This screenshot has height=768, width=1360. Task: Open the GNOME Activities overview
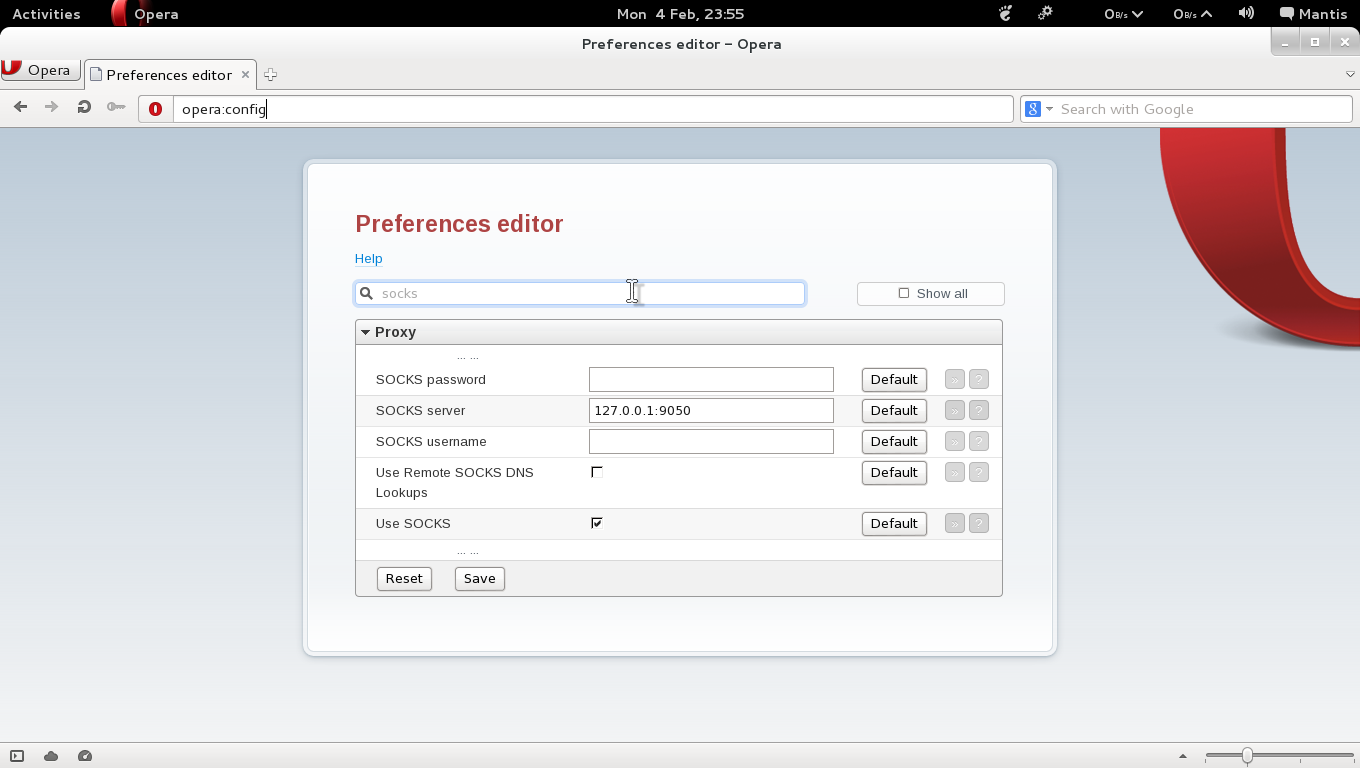coord(46,14)
